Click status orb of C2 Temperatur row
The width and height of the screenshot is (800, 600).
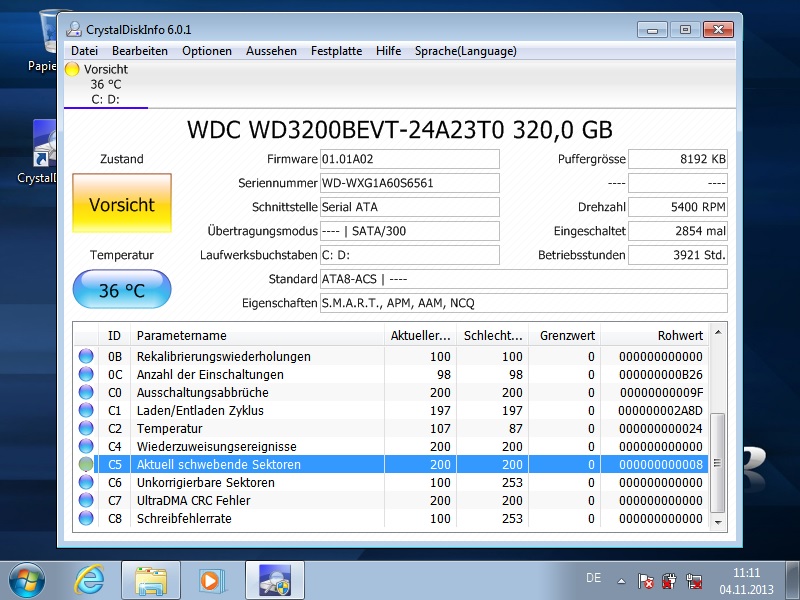86,428
